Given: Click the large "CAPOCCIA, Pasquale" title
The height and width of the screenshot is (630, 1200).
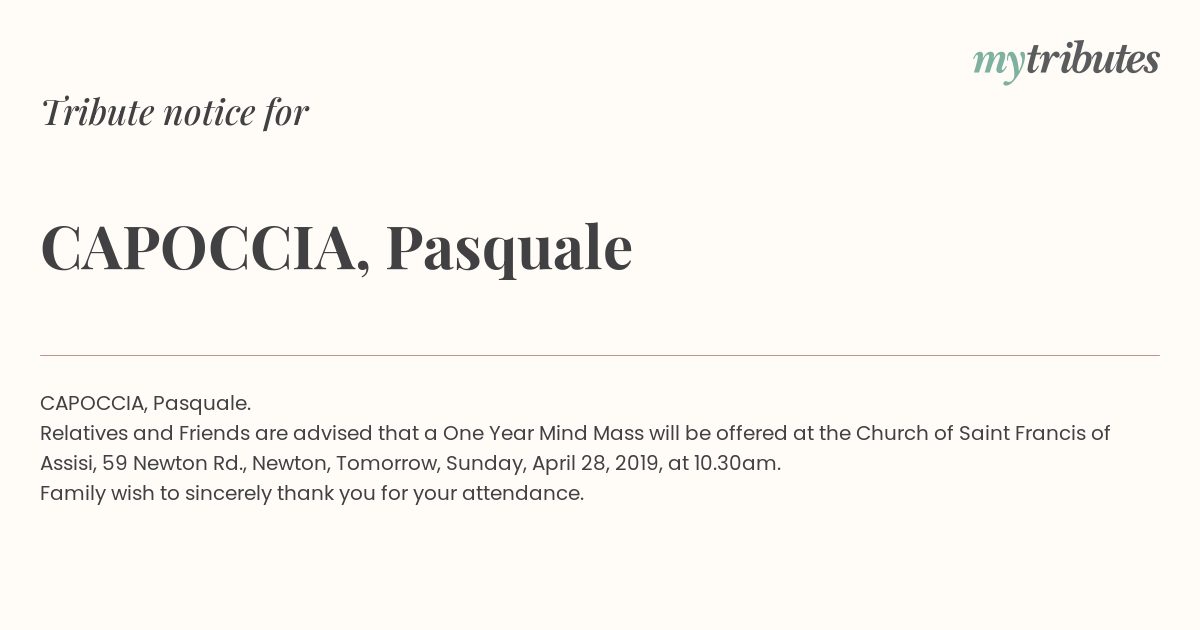Looking at the screenshot, I should click(336, 248).
